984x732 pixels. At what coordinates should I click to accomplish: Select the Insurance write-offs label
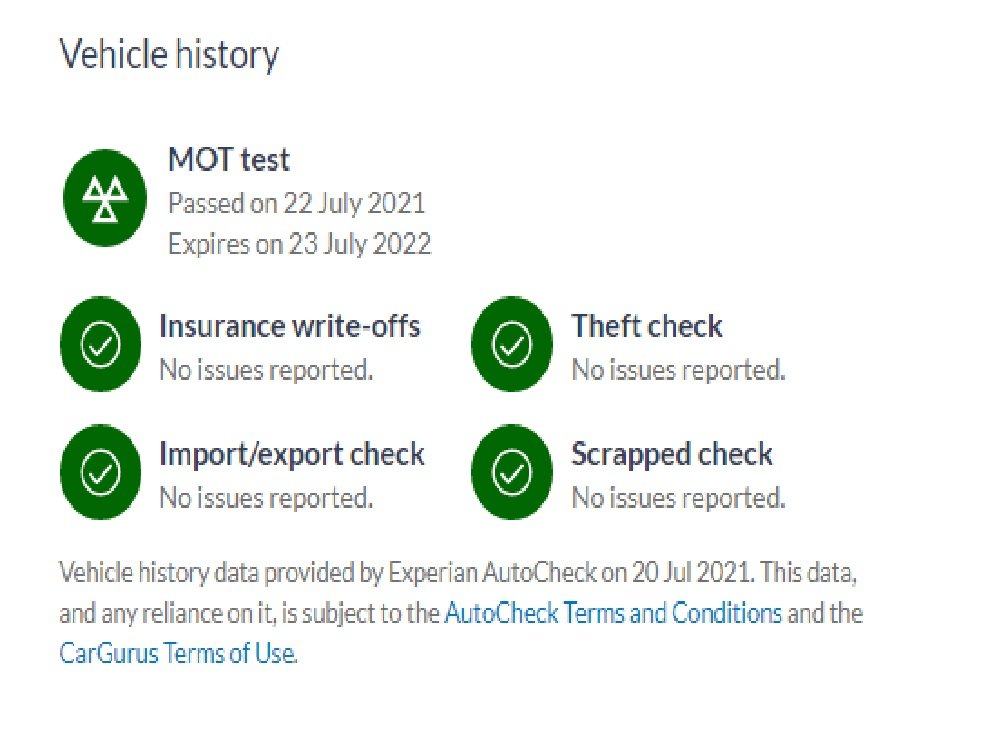(x=289, y=326)
